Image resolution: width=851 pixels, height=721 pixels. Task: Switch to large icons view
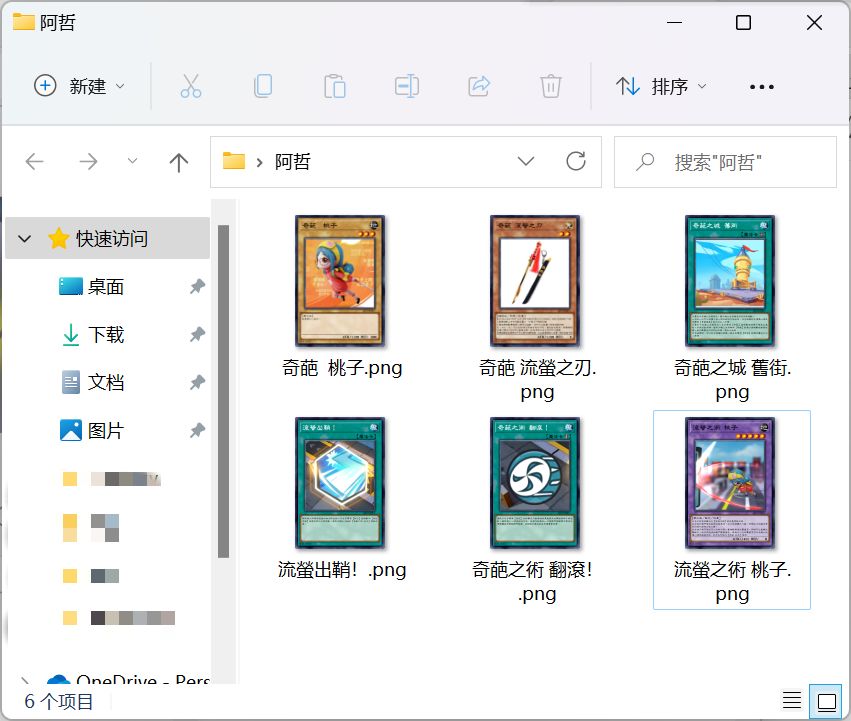(826, 701)
